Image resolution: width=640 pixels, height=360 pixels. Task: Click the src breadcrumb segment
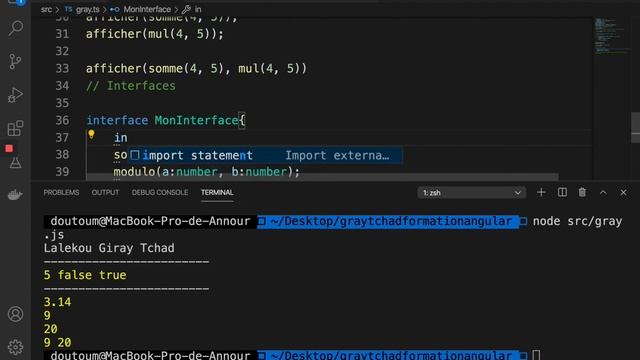coord(46,9)
